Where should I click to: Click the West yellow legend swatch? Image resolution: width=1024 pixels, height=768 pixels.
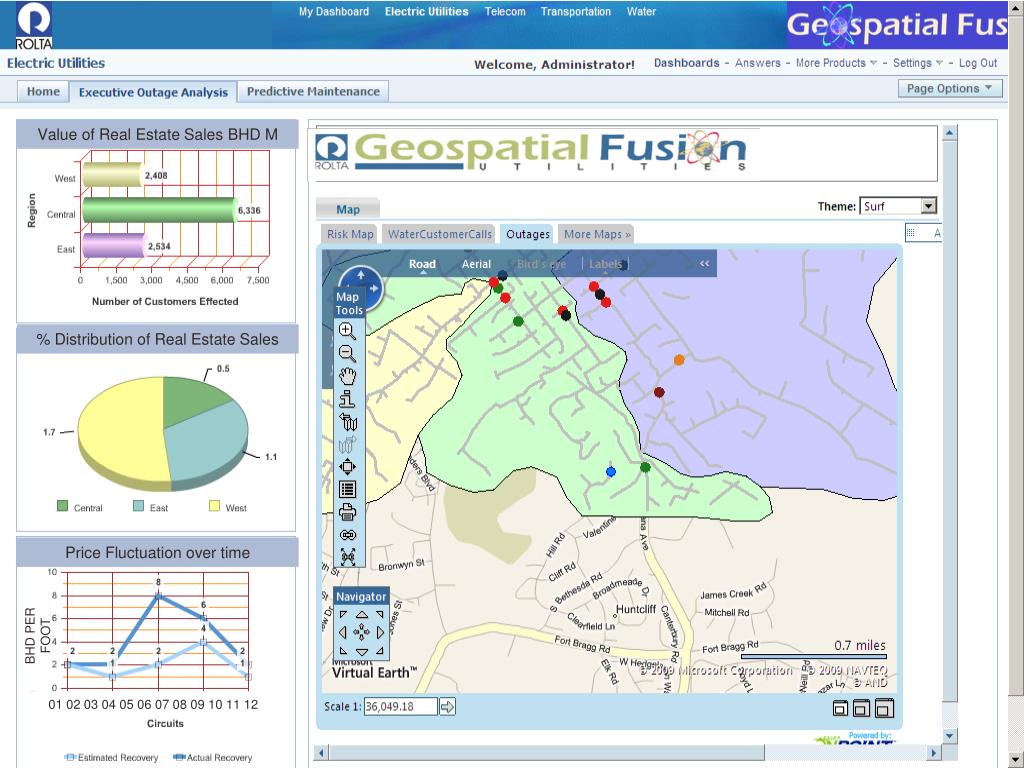click(214, 505)
